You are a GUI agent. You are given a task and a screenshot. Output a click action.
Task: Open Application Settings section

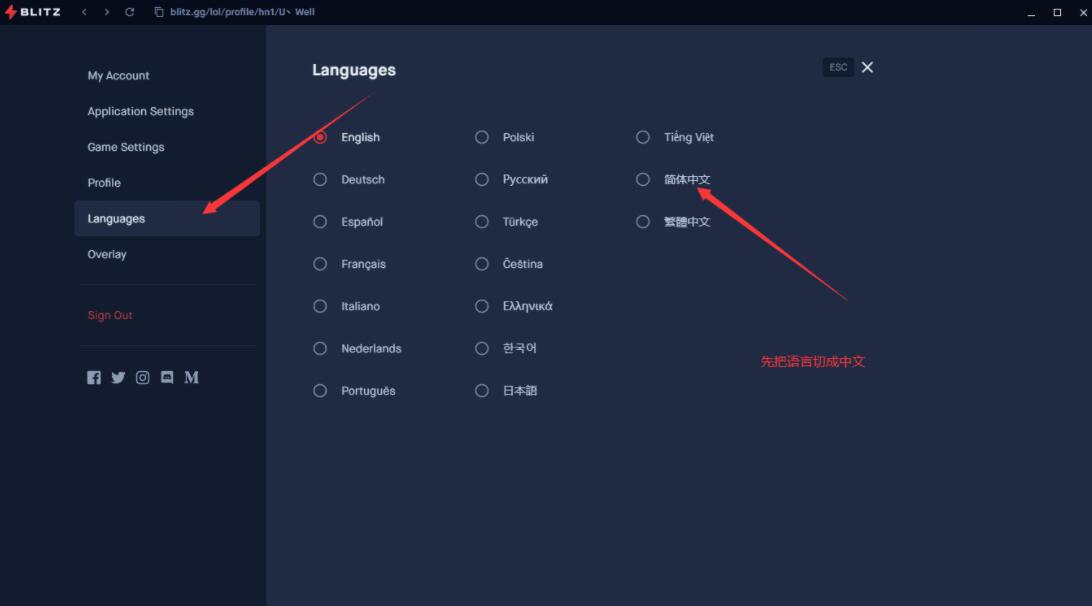[x=141, y=111]
